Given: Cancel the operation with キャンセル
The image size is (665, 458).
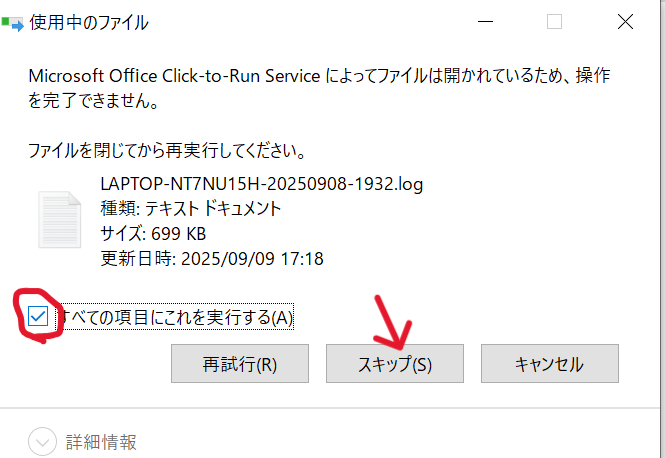Looking at the screenshot, I should (550, 363).
